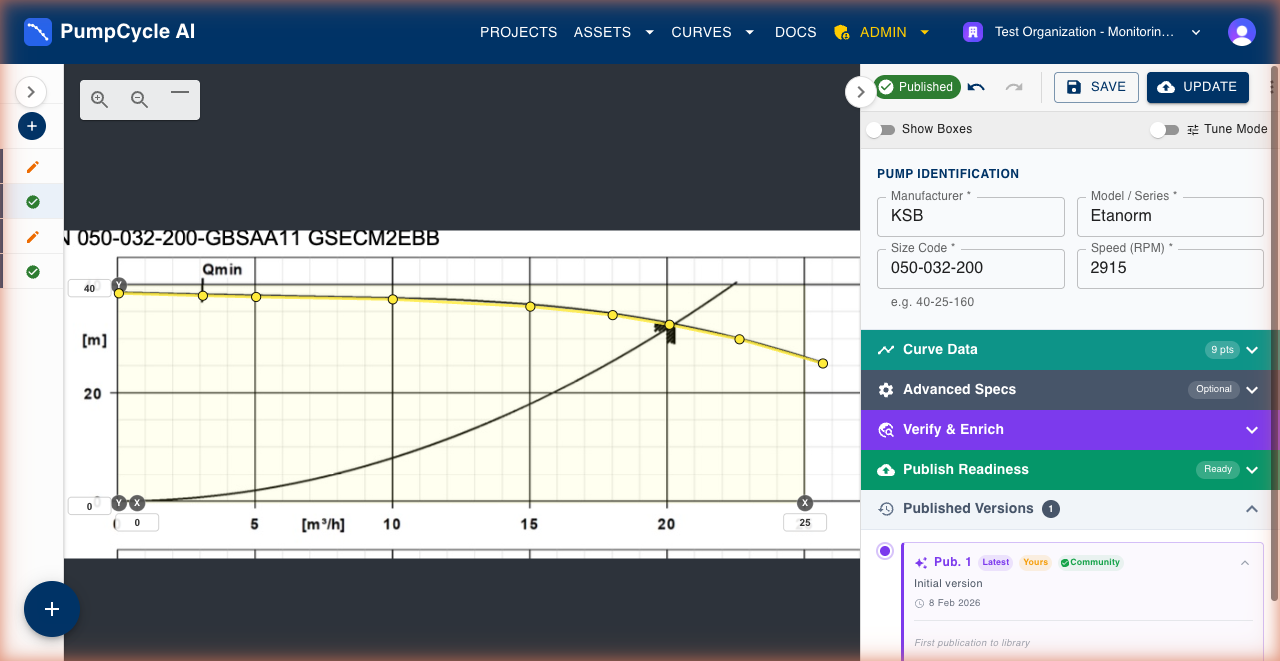
Task: Select the Pub. 1 radio button
Action: pyautogui.click(x=884, y=551)
